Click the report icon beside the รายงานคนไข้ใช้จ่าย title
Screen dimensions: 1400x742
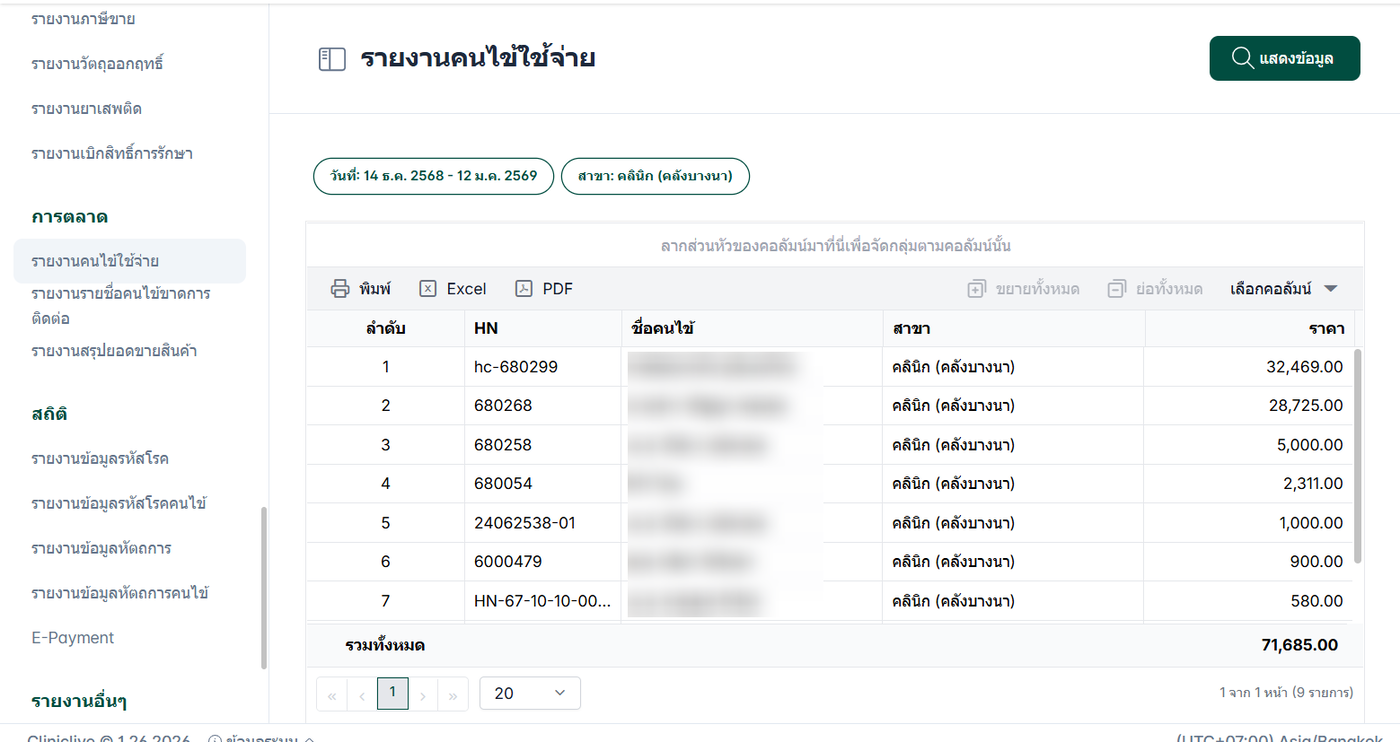(x=331, y=59)
